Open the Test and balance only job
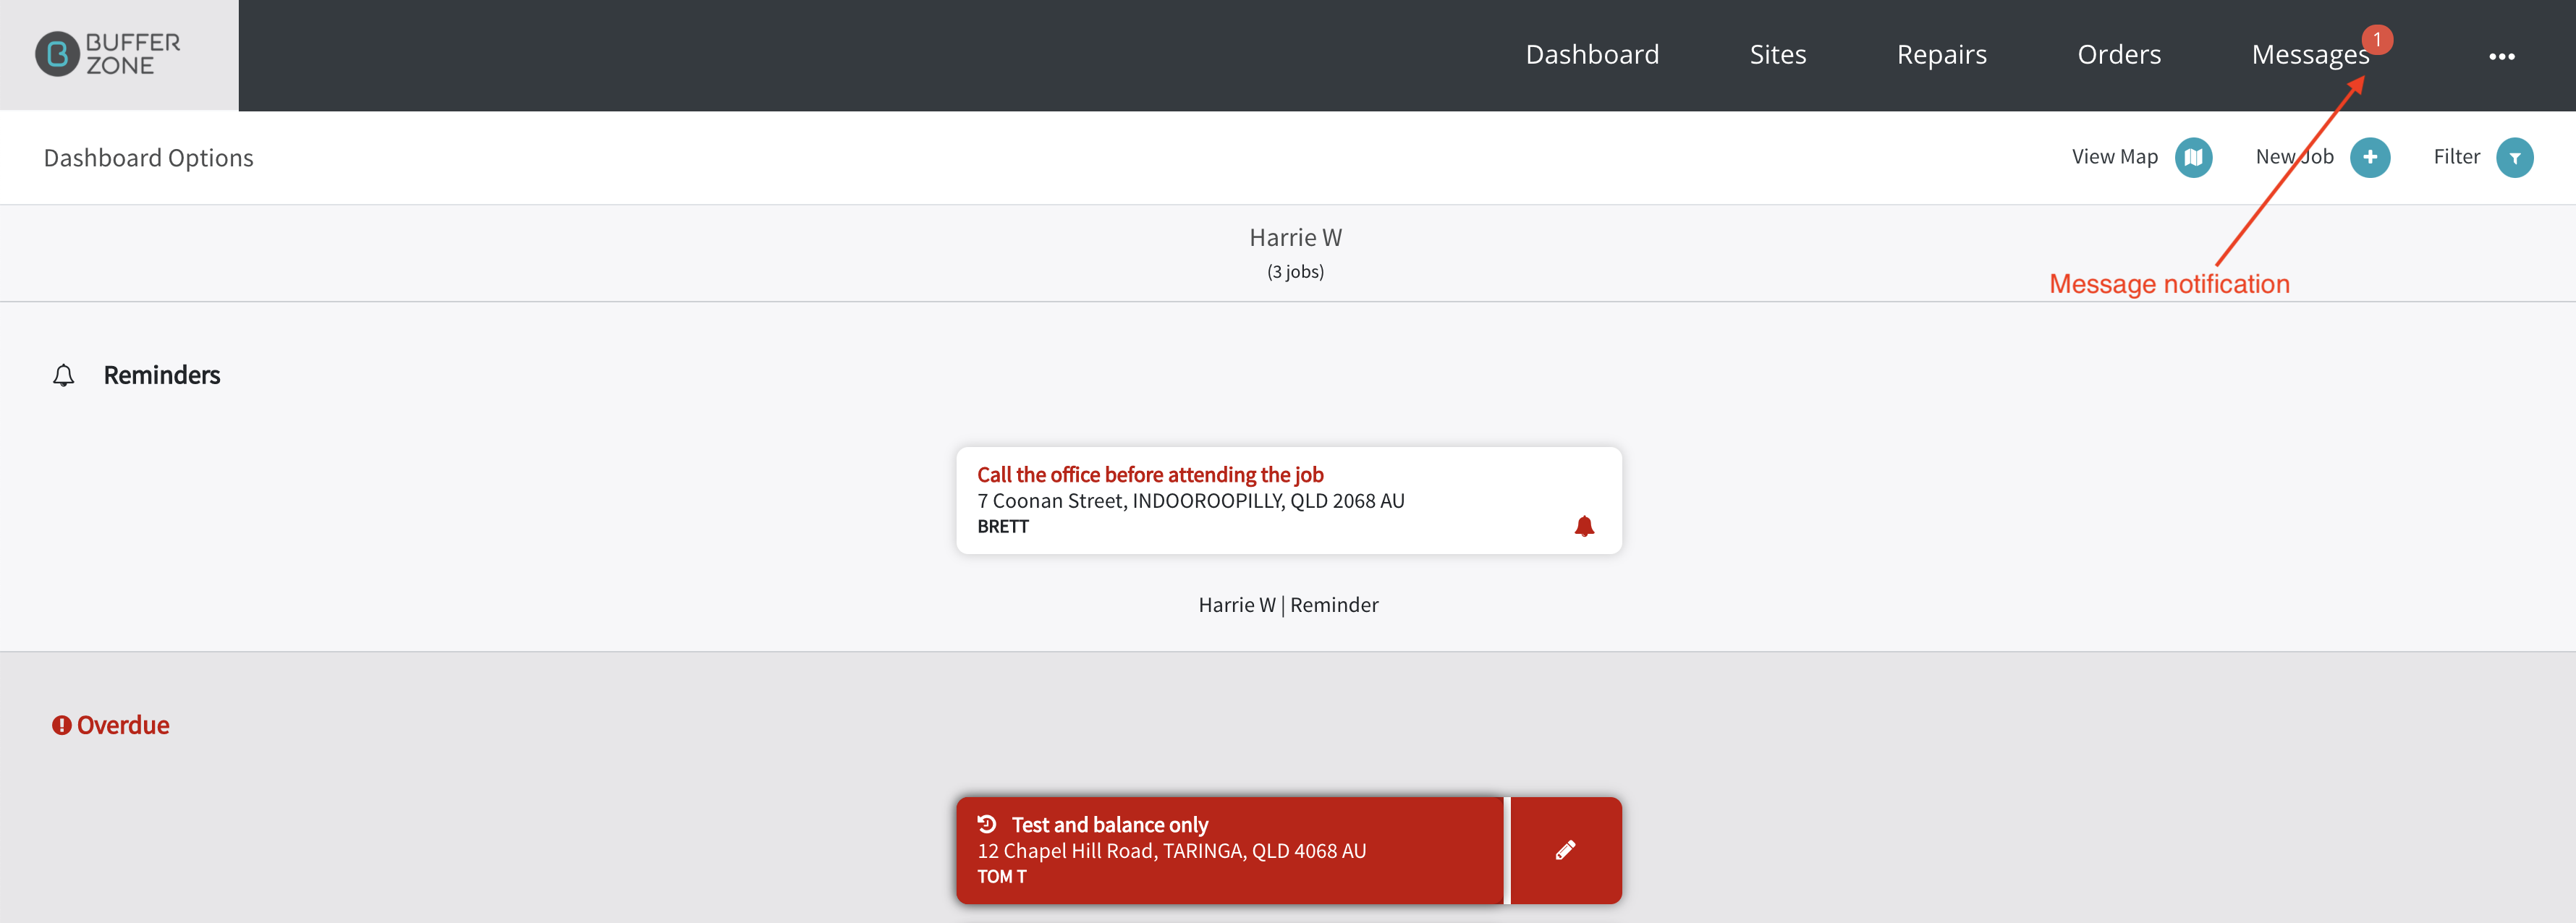 [1229, 850]
